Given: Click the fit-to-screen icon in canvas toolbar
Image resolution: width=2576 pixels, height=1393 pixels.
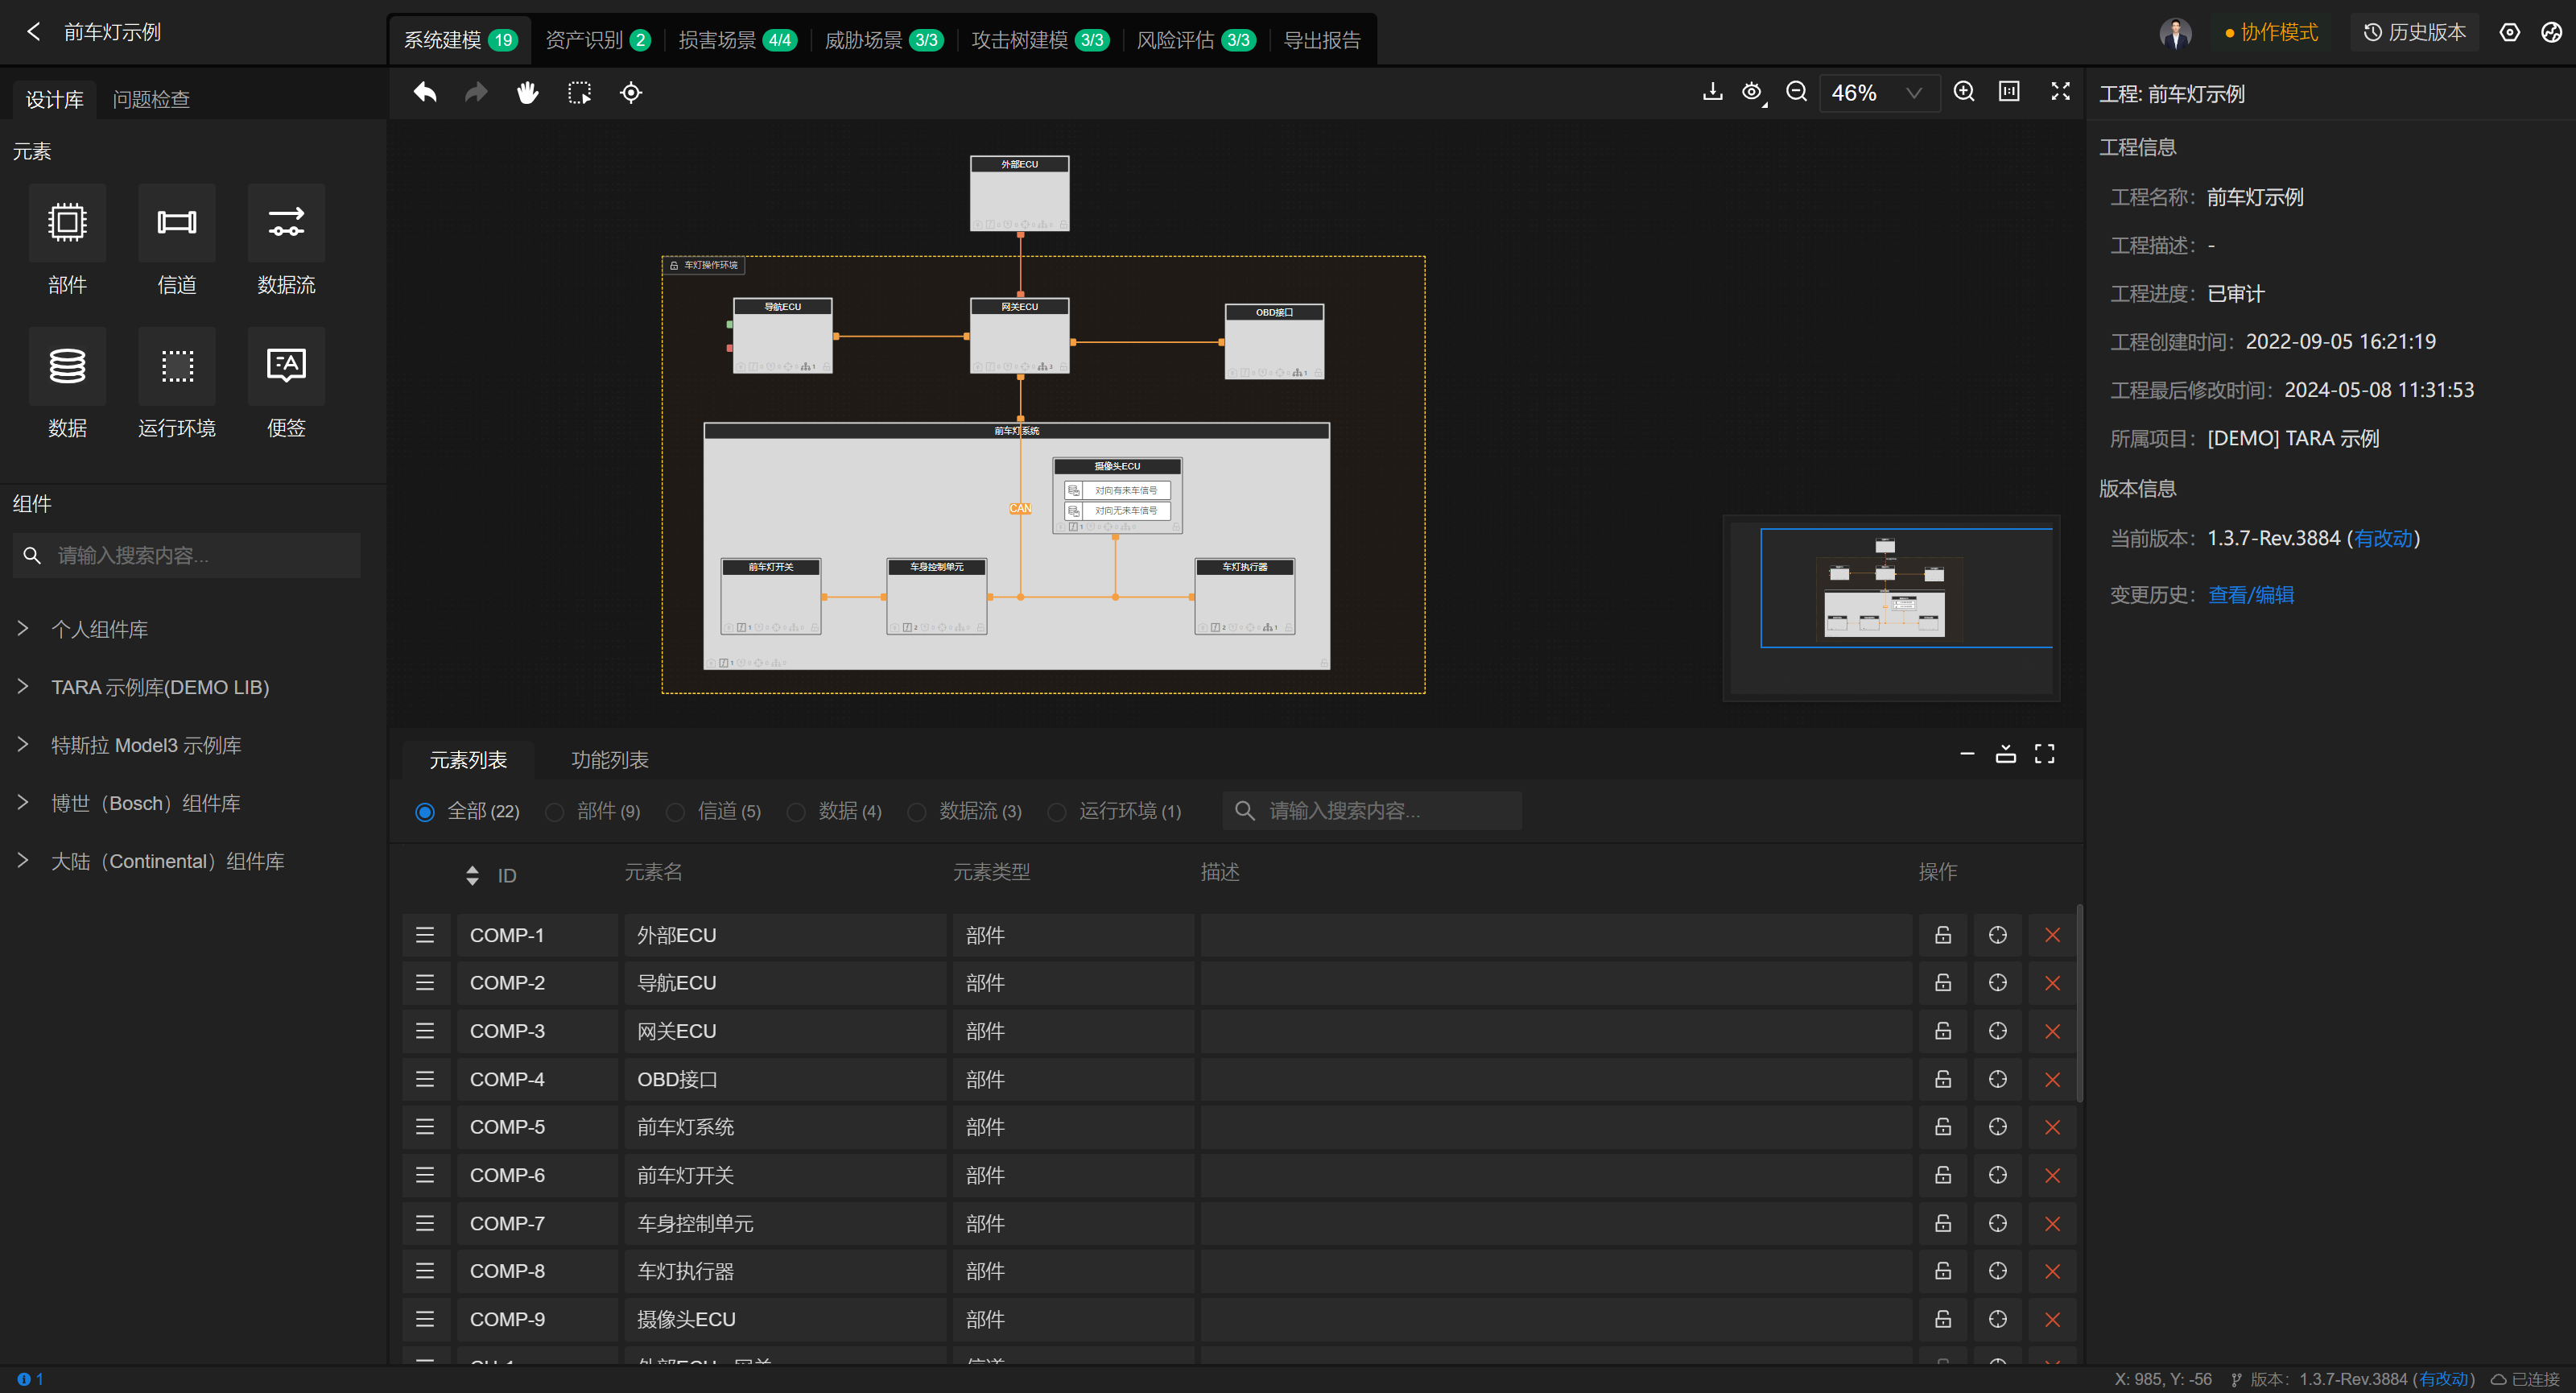Looking at the screenshot, I should (x=2009, y=92).
